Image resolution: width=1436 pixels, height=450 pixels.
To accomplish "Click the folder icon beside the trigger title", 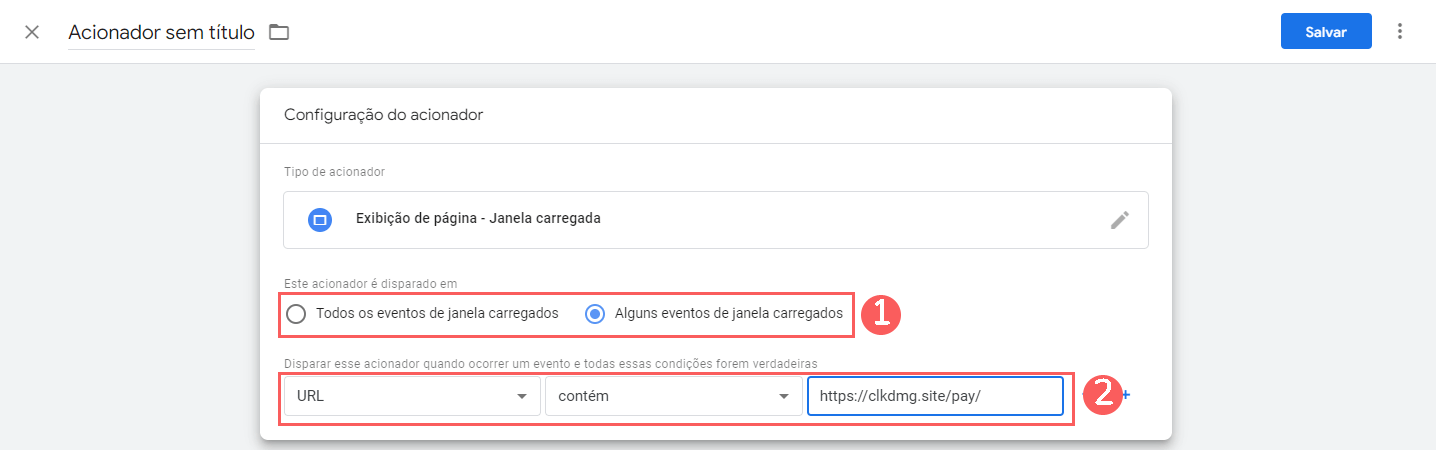I will pos(279,32).
